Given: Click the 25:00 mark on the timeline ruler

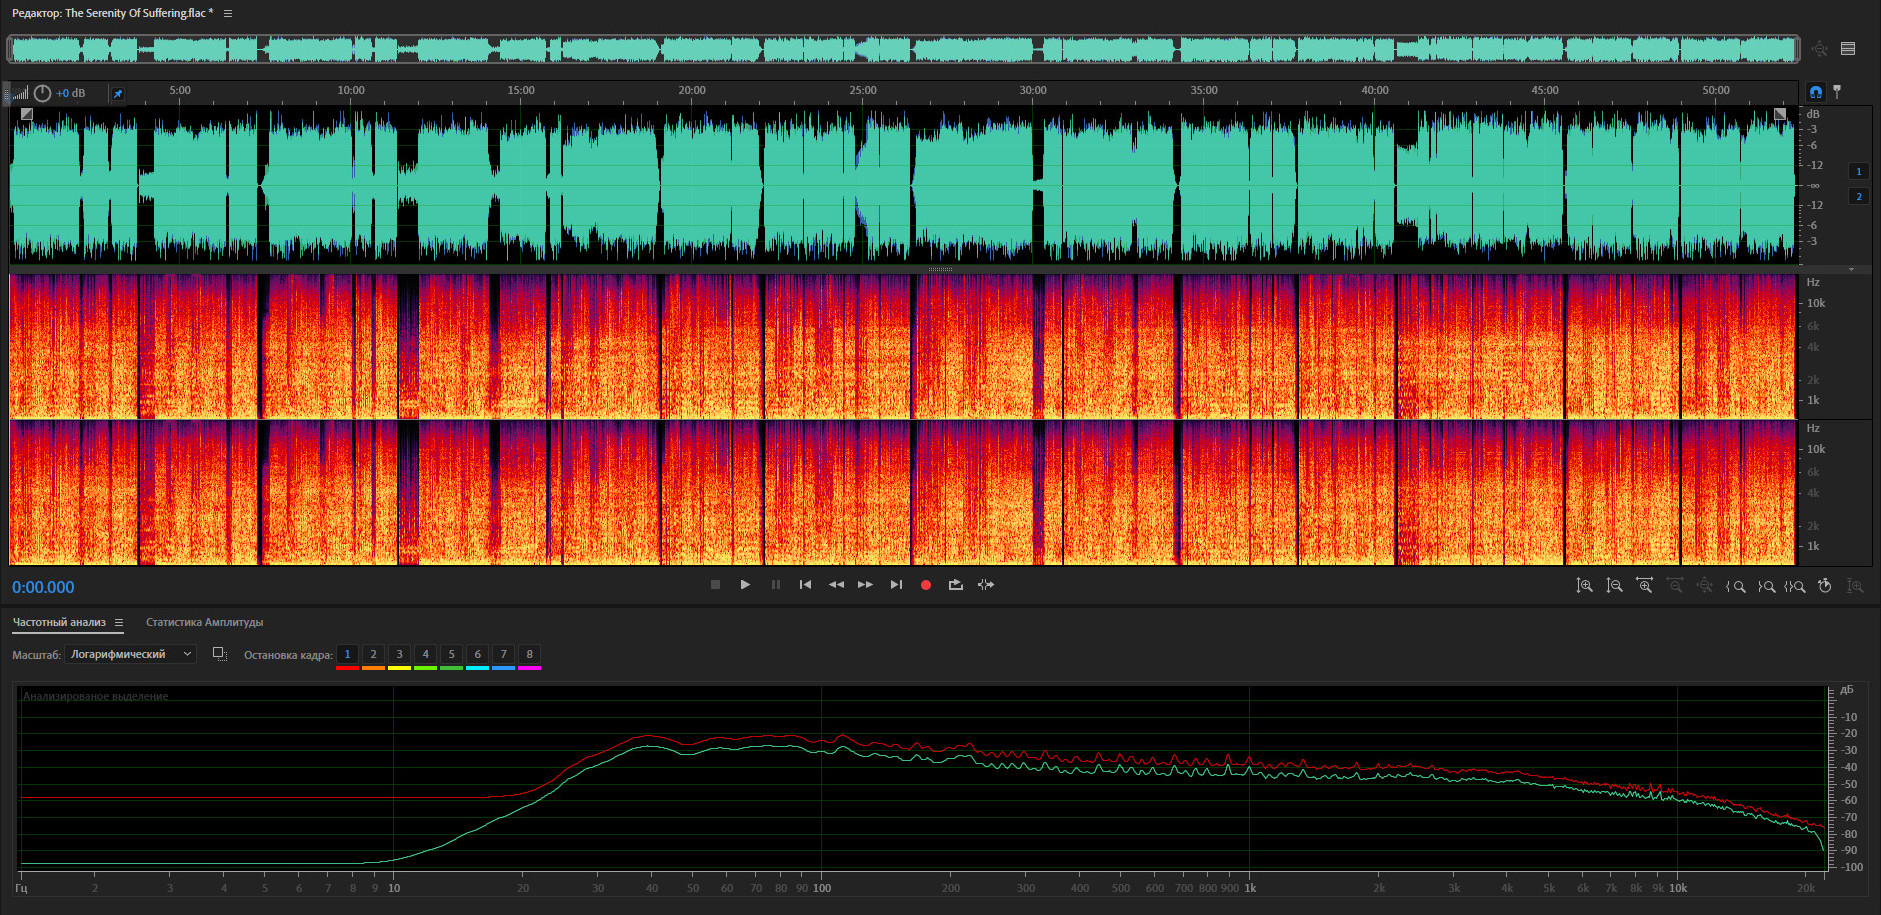Looking at the screenshot, I should (x=863, y=91).
